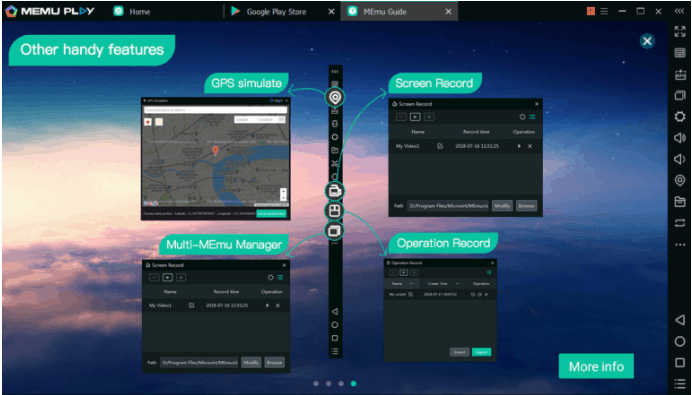This screenshot has width=692, height=395.
Task: Expand more tools with the three-dots sidebar icon
Action: click(680, 245)
